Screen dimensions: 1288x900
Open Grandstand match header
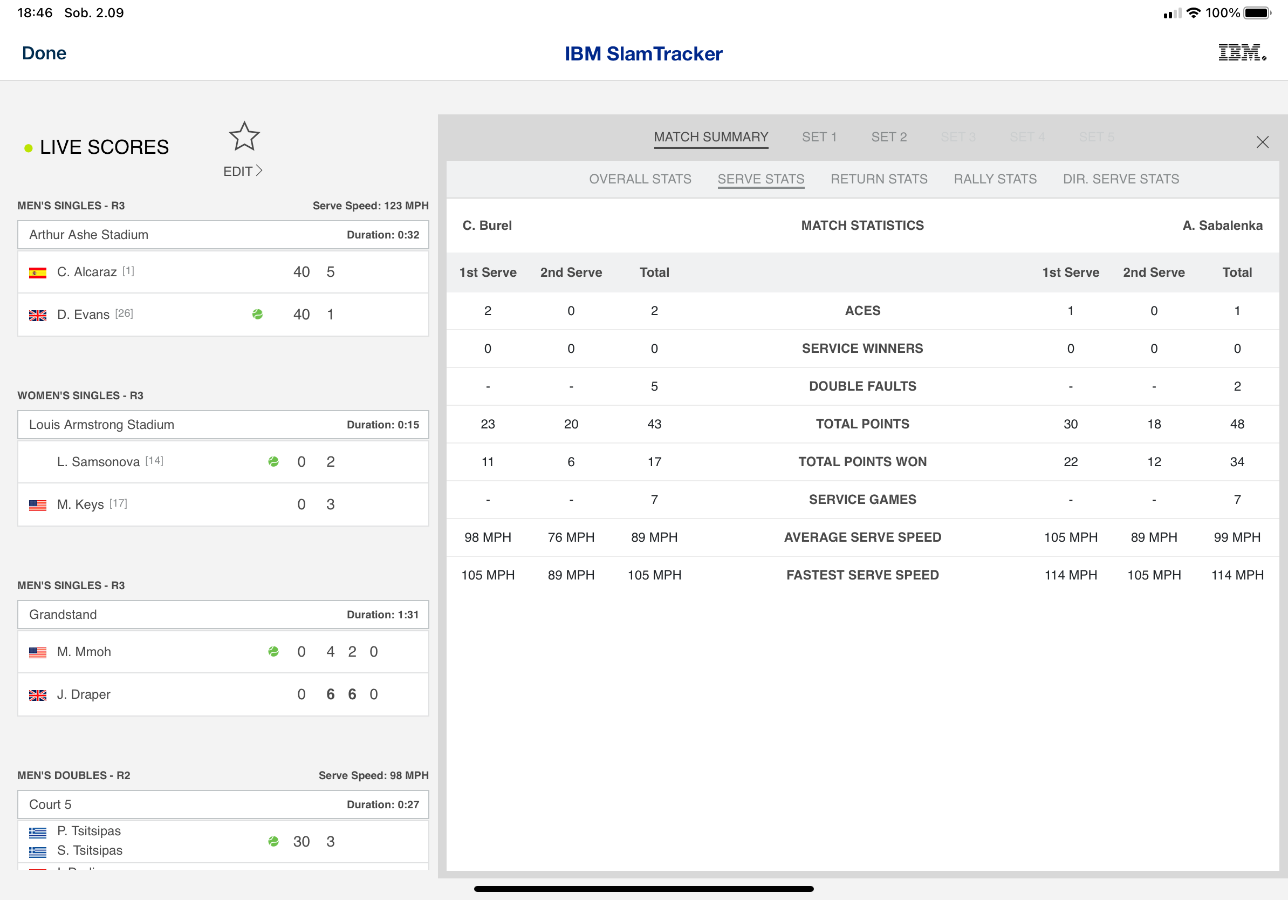point(223,615)
